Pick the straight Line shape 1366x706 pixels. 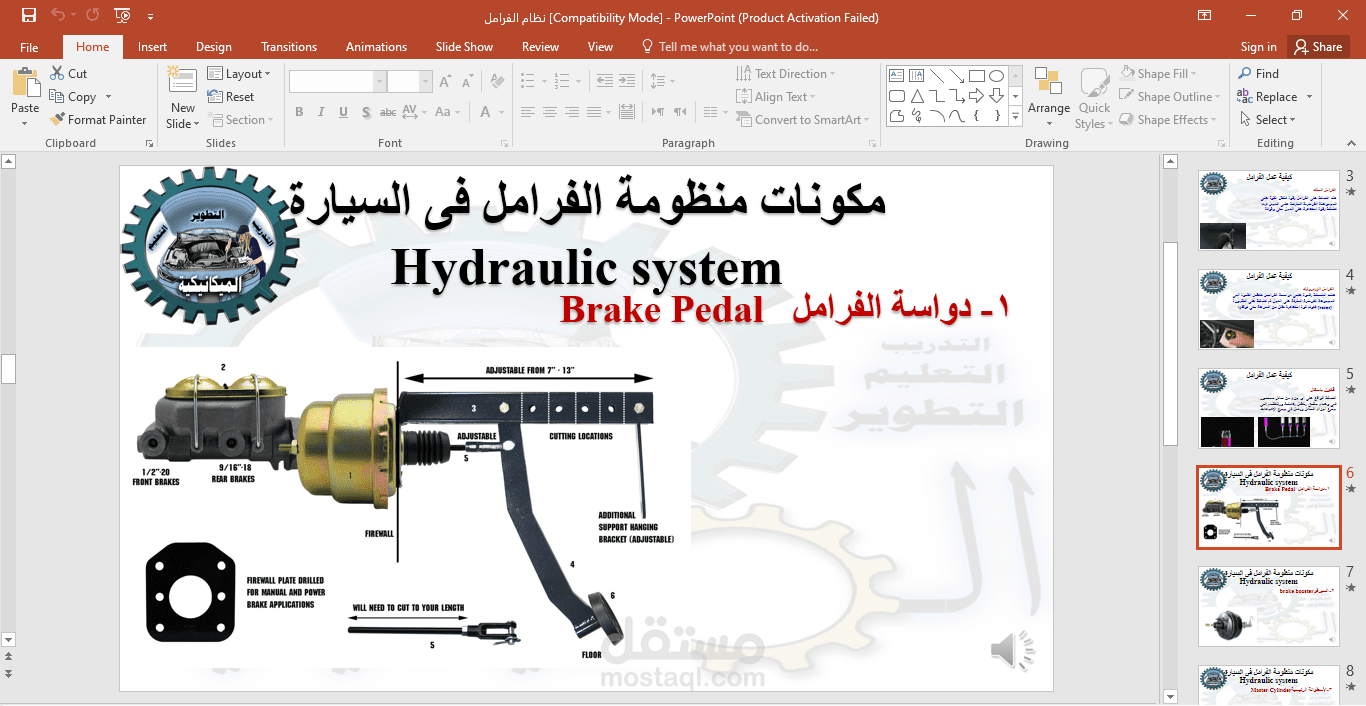coord(937,75)
